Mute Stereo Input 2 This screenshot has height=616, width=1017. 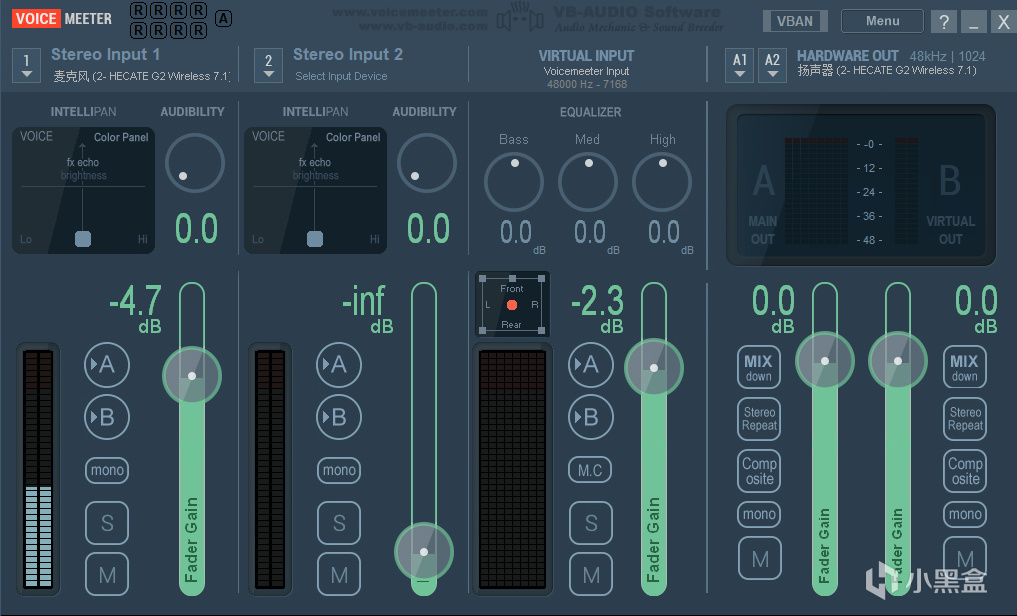(x=339, y=575)
